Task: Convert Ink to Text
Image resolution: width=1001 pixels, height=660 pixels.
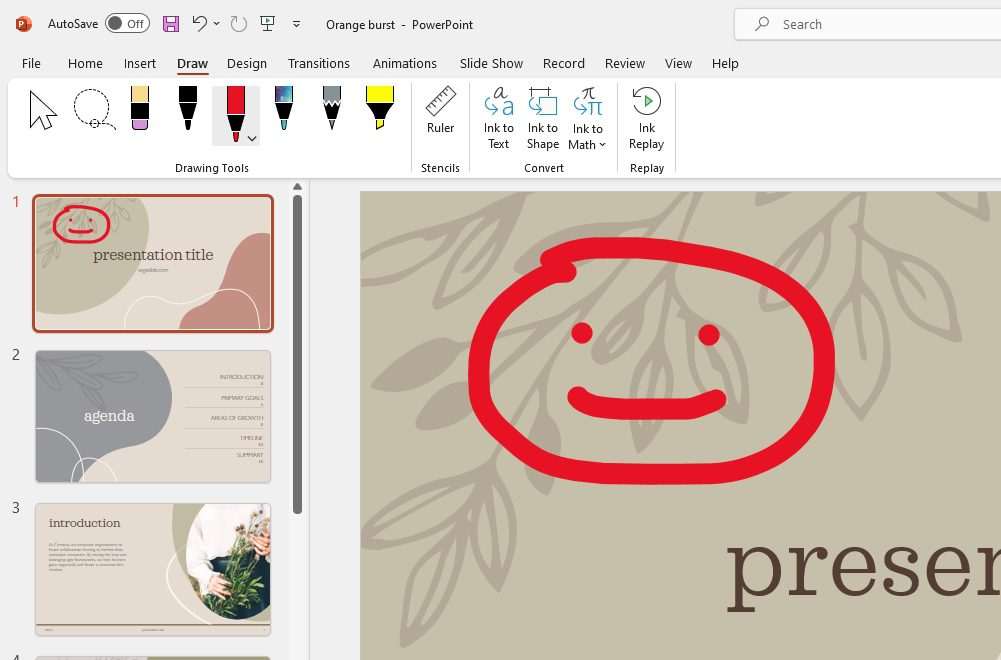Action: [x=499, y=119]
